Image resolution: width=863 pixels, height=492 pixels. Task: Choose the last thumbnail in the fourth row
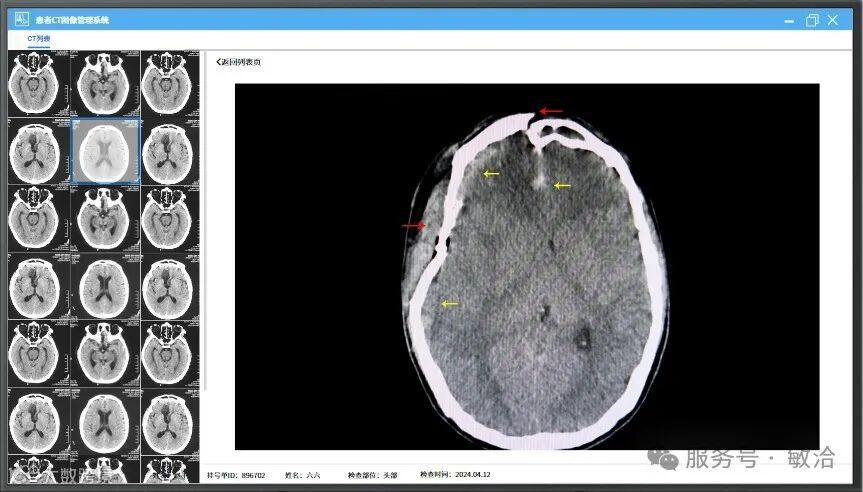170,286
